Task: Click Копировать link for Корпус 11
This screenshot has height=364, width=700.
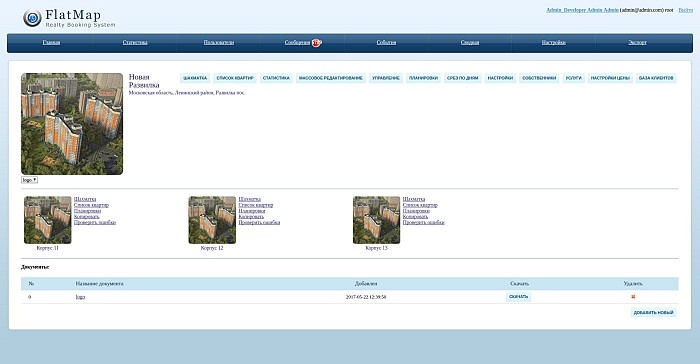Action: coord(87,217)
